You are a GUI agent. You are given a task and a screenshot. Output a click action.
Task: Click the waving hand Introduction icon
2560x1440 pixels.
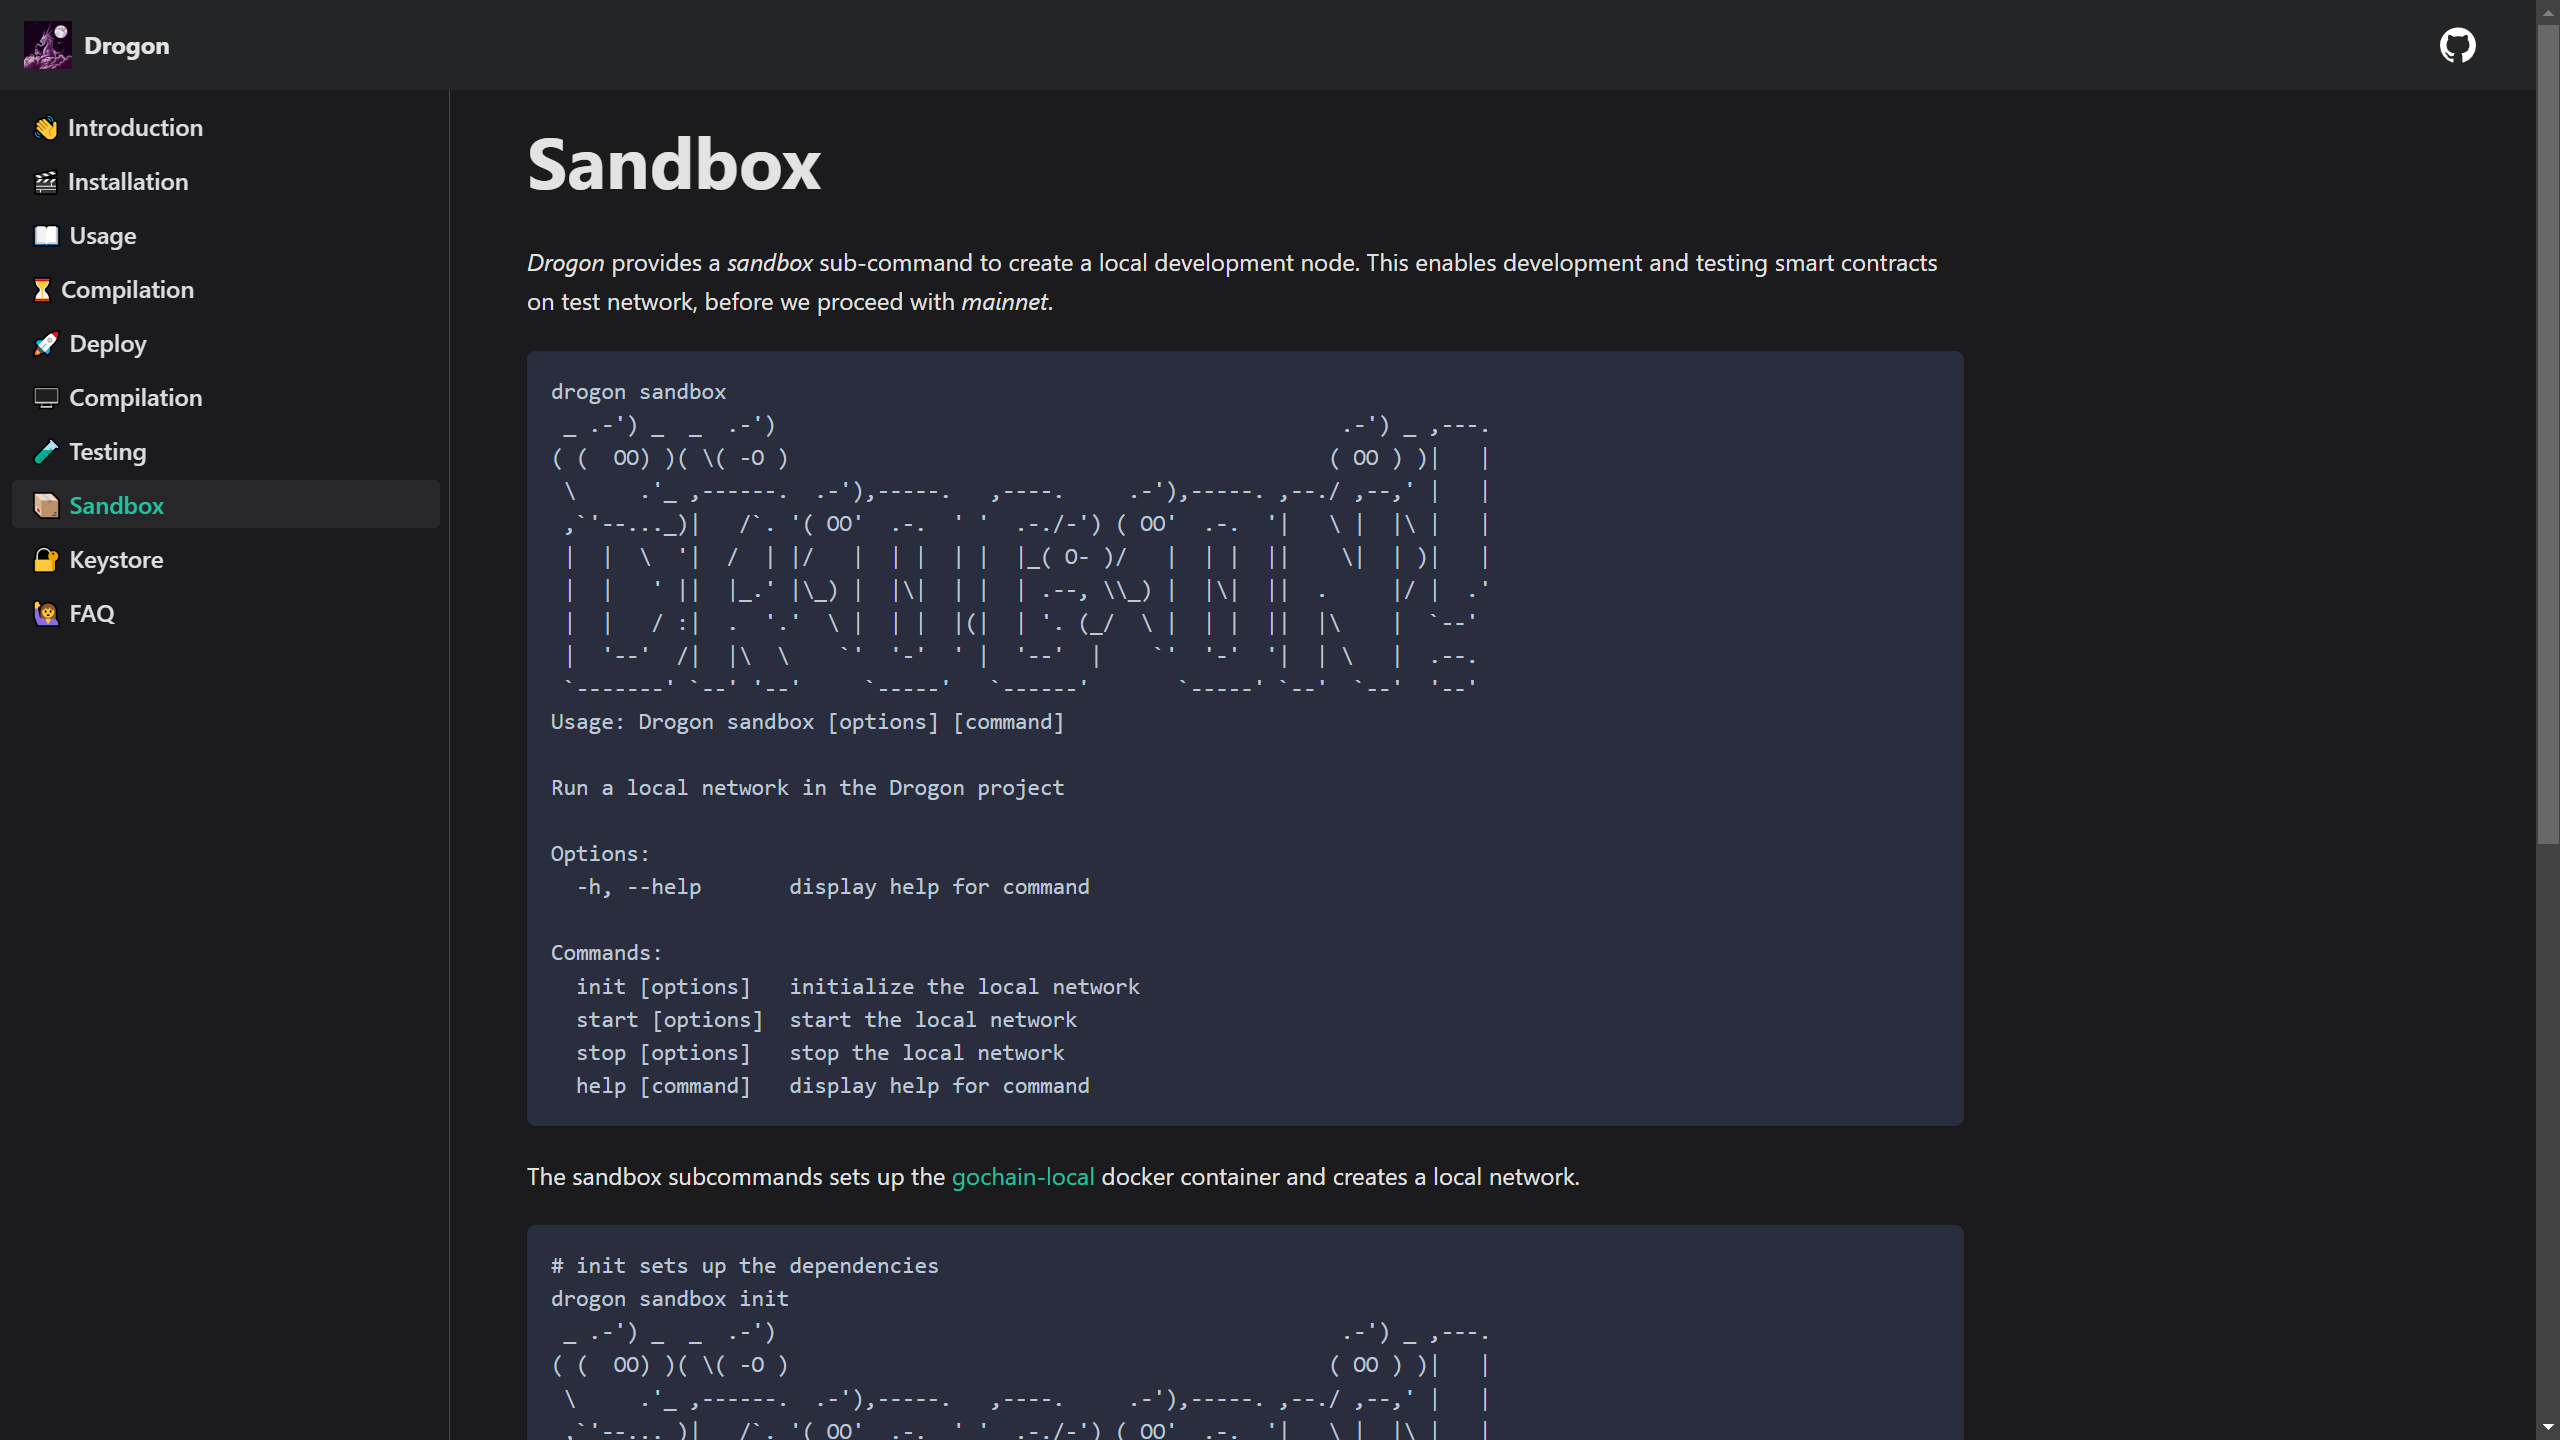(x=46, y=128)
